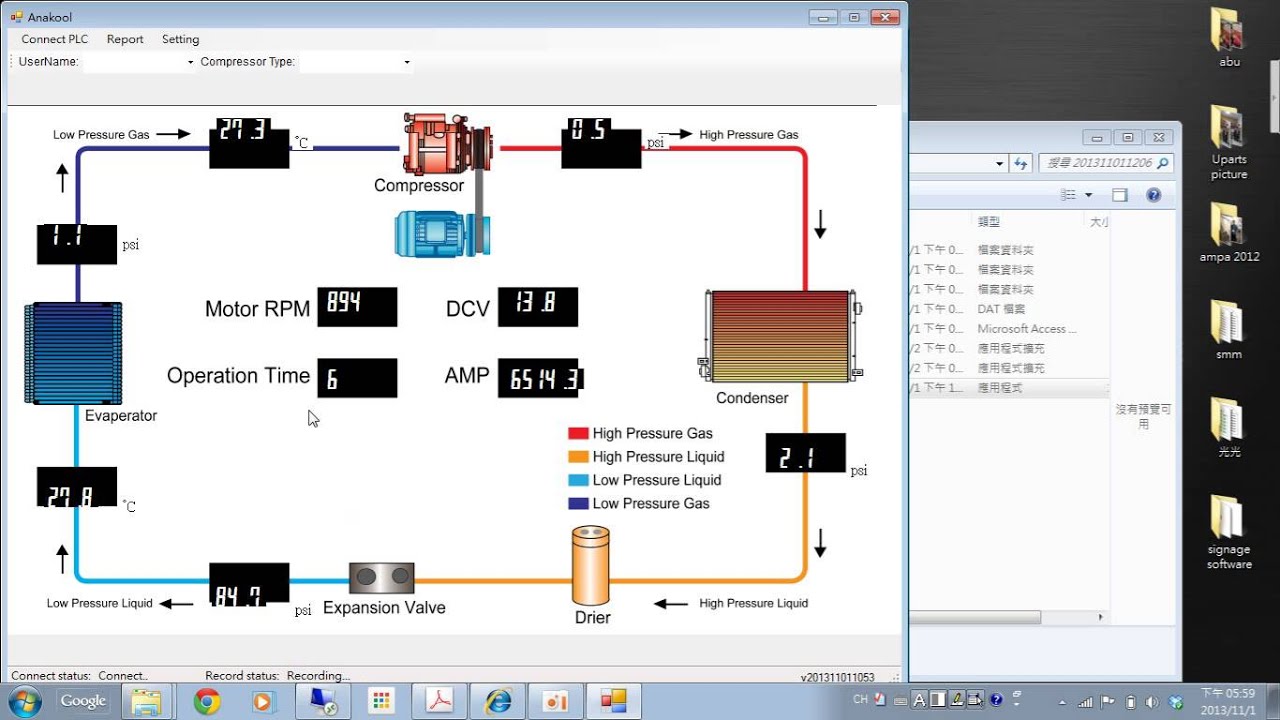Click the refresh button in Explorer window

1020,163
